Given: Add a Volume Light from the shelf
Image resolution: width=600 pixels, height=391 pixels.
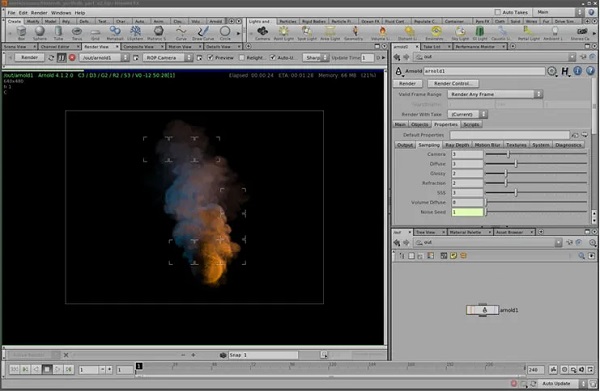Looking at the screenshot, I should click(382, 33).
